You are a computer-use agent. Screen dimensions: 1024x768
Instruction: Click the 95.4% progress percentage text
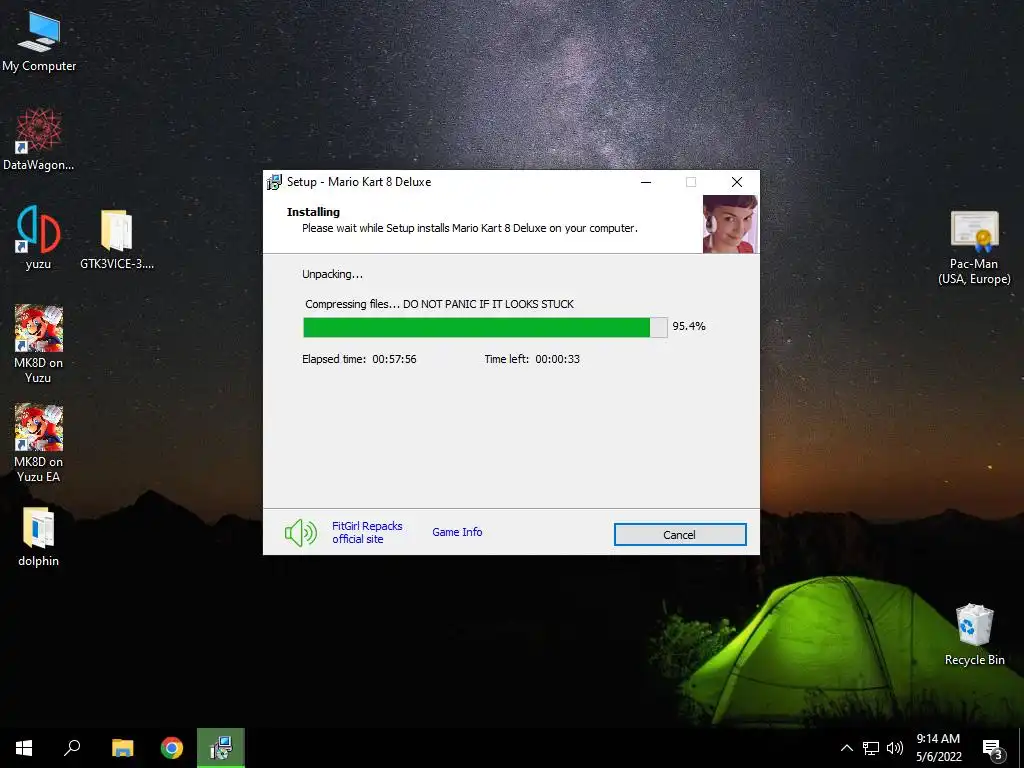click(x=689, y=326)
